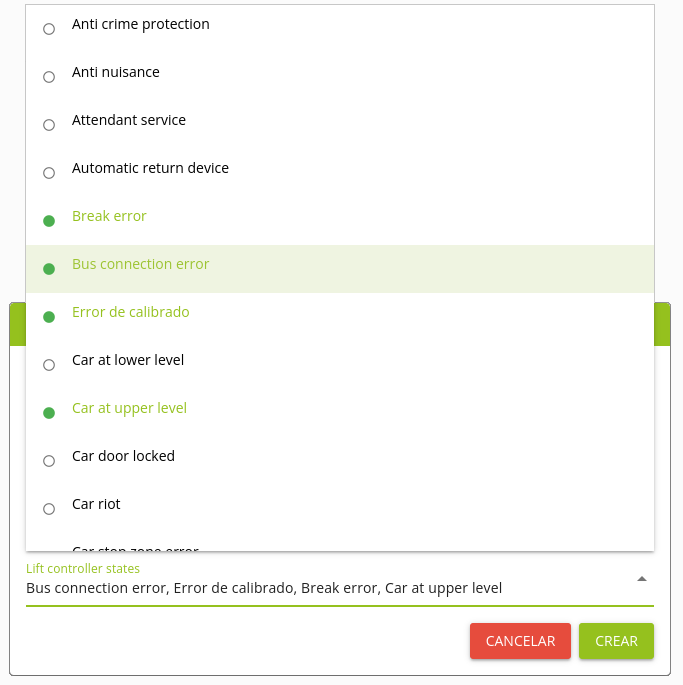Click the Attendant service option text
This screenshot has width=683, height=685.
(129, 120)
